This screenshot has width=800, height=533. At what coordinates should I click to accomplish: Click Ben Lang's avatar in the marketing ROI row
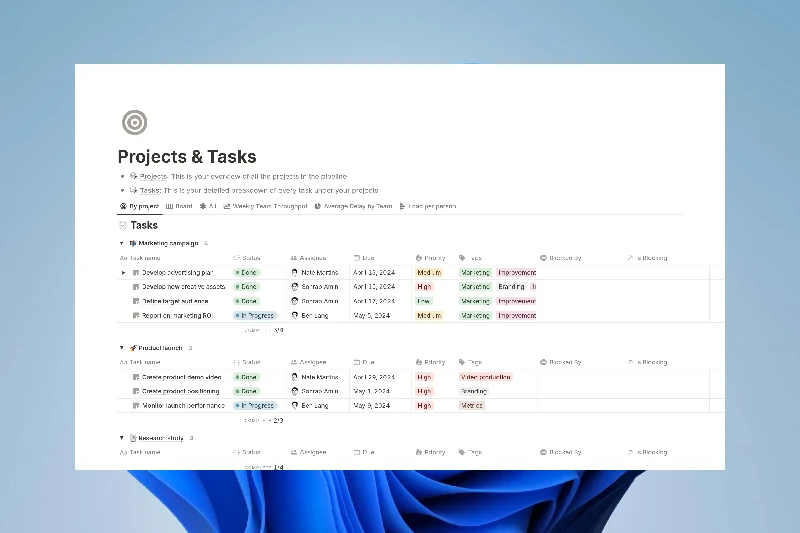[x=295, y=315]
